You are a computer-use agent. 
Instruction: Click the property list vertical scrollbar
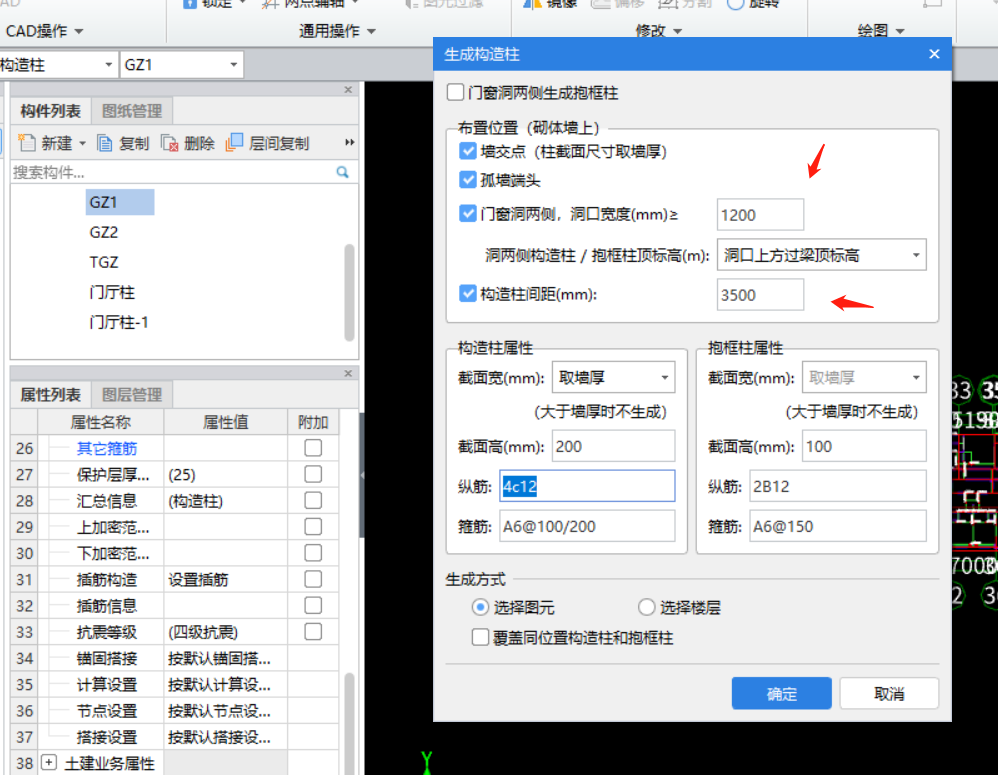349,724
